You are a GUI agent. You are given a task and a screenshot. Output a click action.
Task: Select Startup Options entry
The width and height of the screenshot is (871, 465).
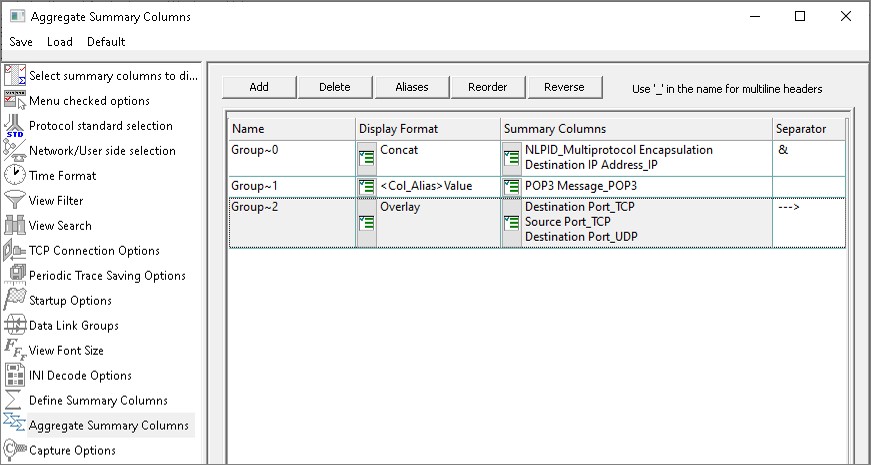tap(71, 301)
